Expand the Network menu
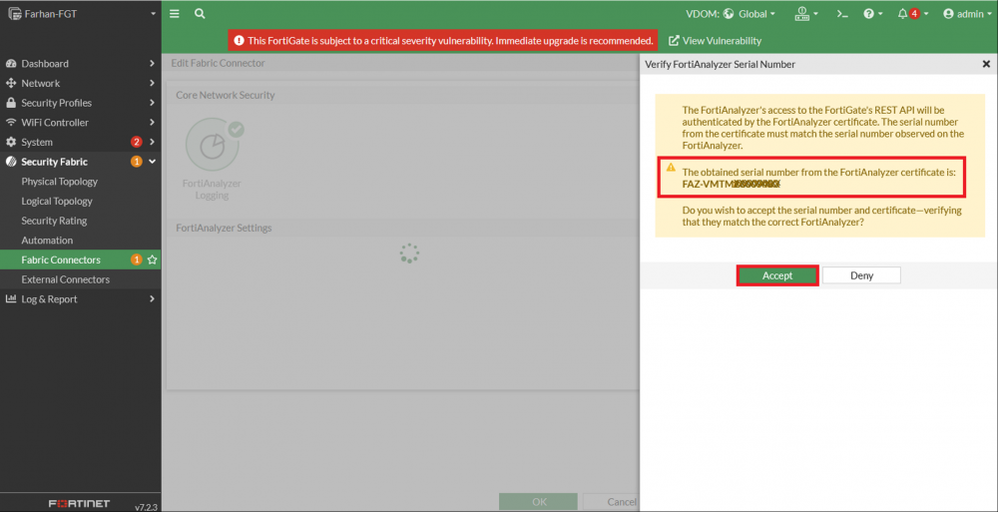This screenshot has height=512, width=998. coord(80,83)
